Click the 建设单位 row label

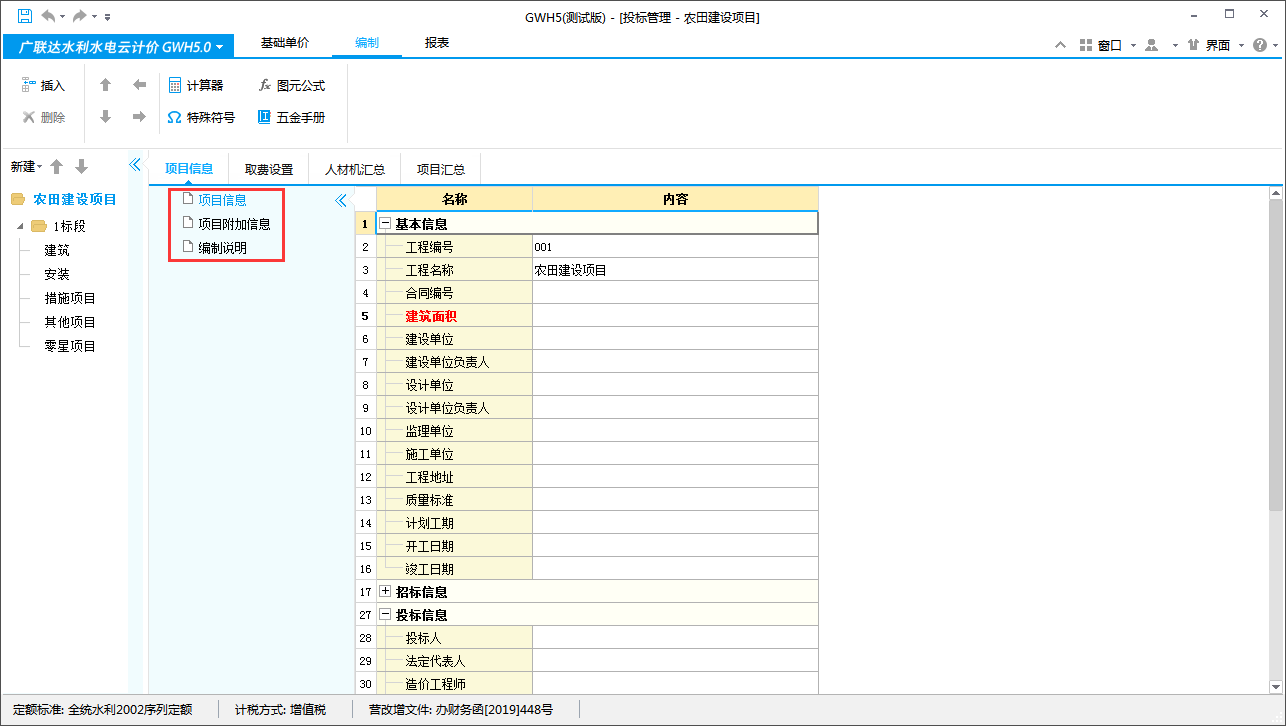point(429,339)
